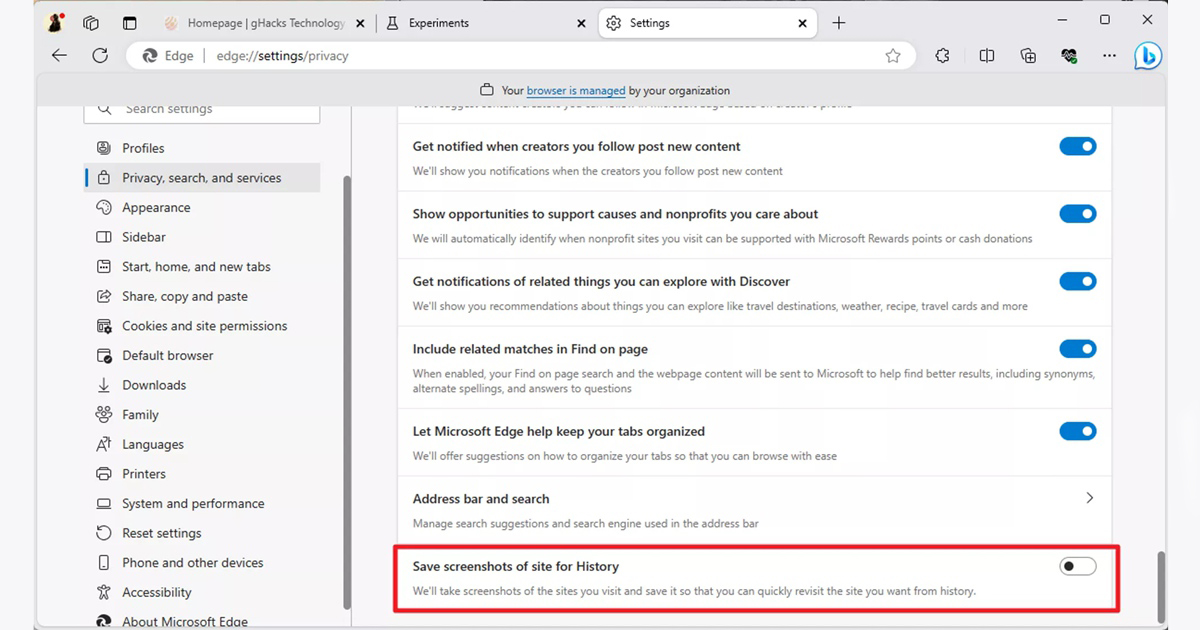Open Phone and other devices section
1200x630 pixels.
pyautogui.click(x=202, y=563)
